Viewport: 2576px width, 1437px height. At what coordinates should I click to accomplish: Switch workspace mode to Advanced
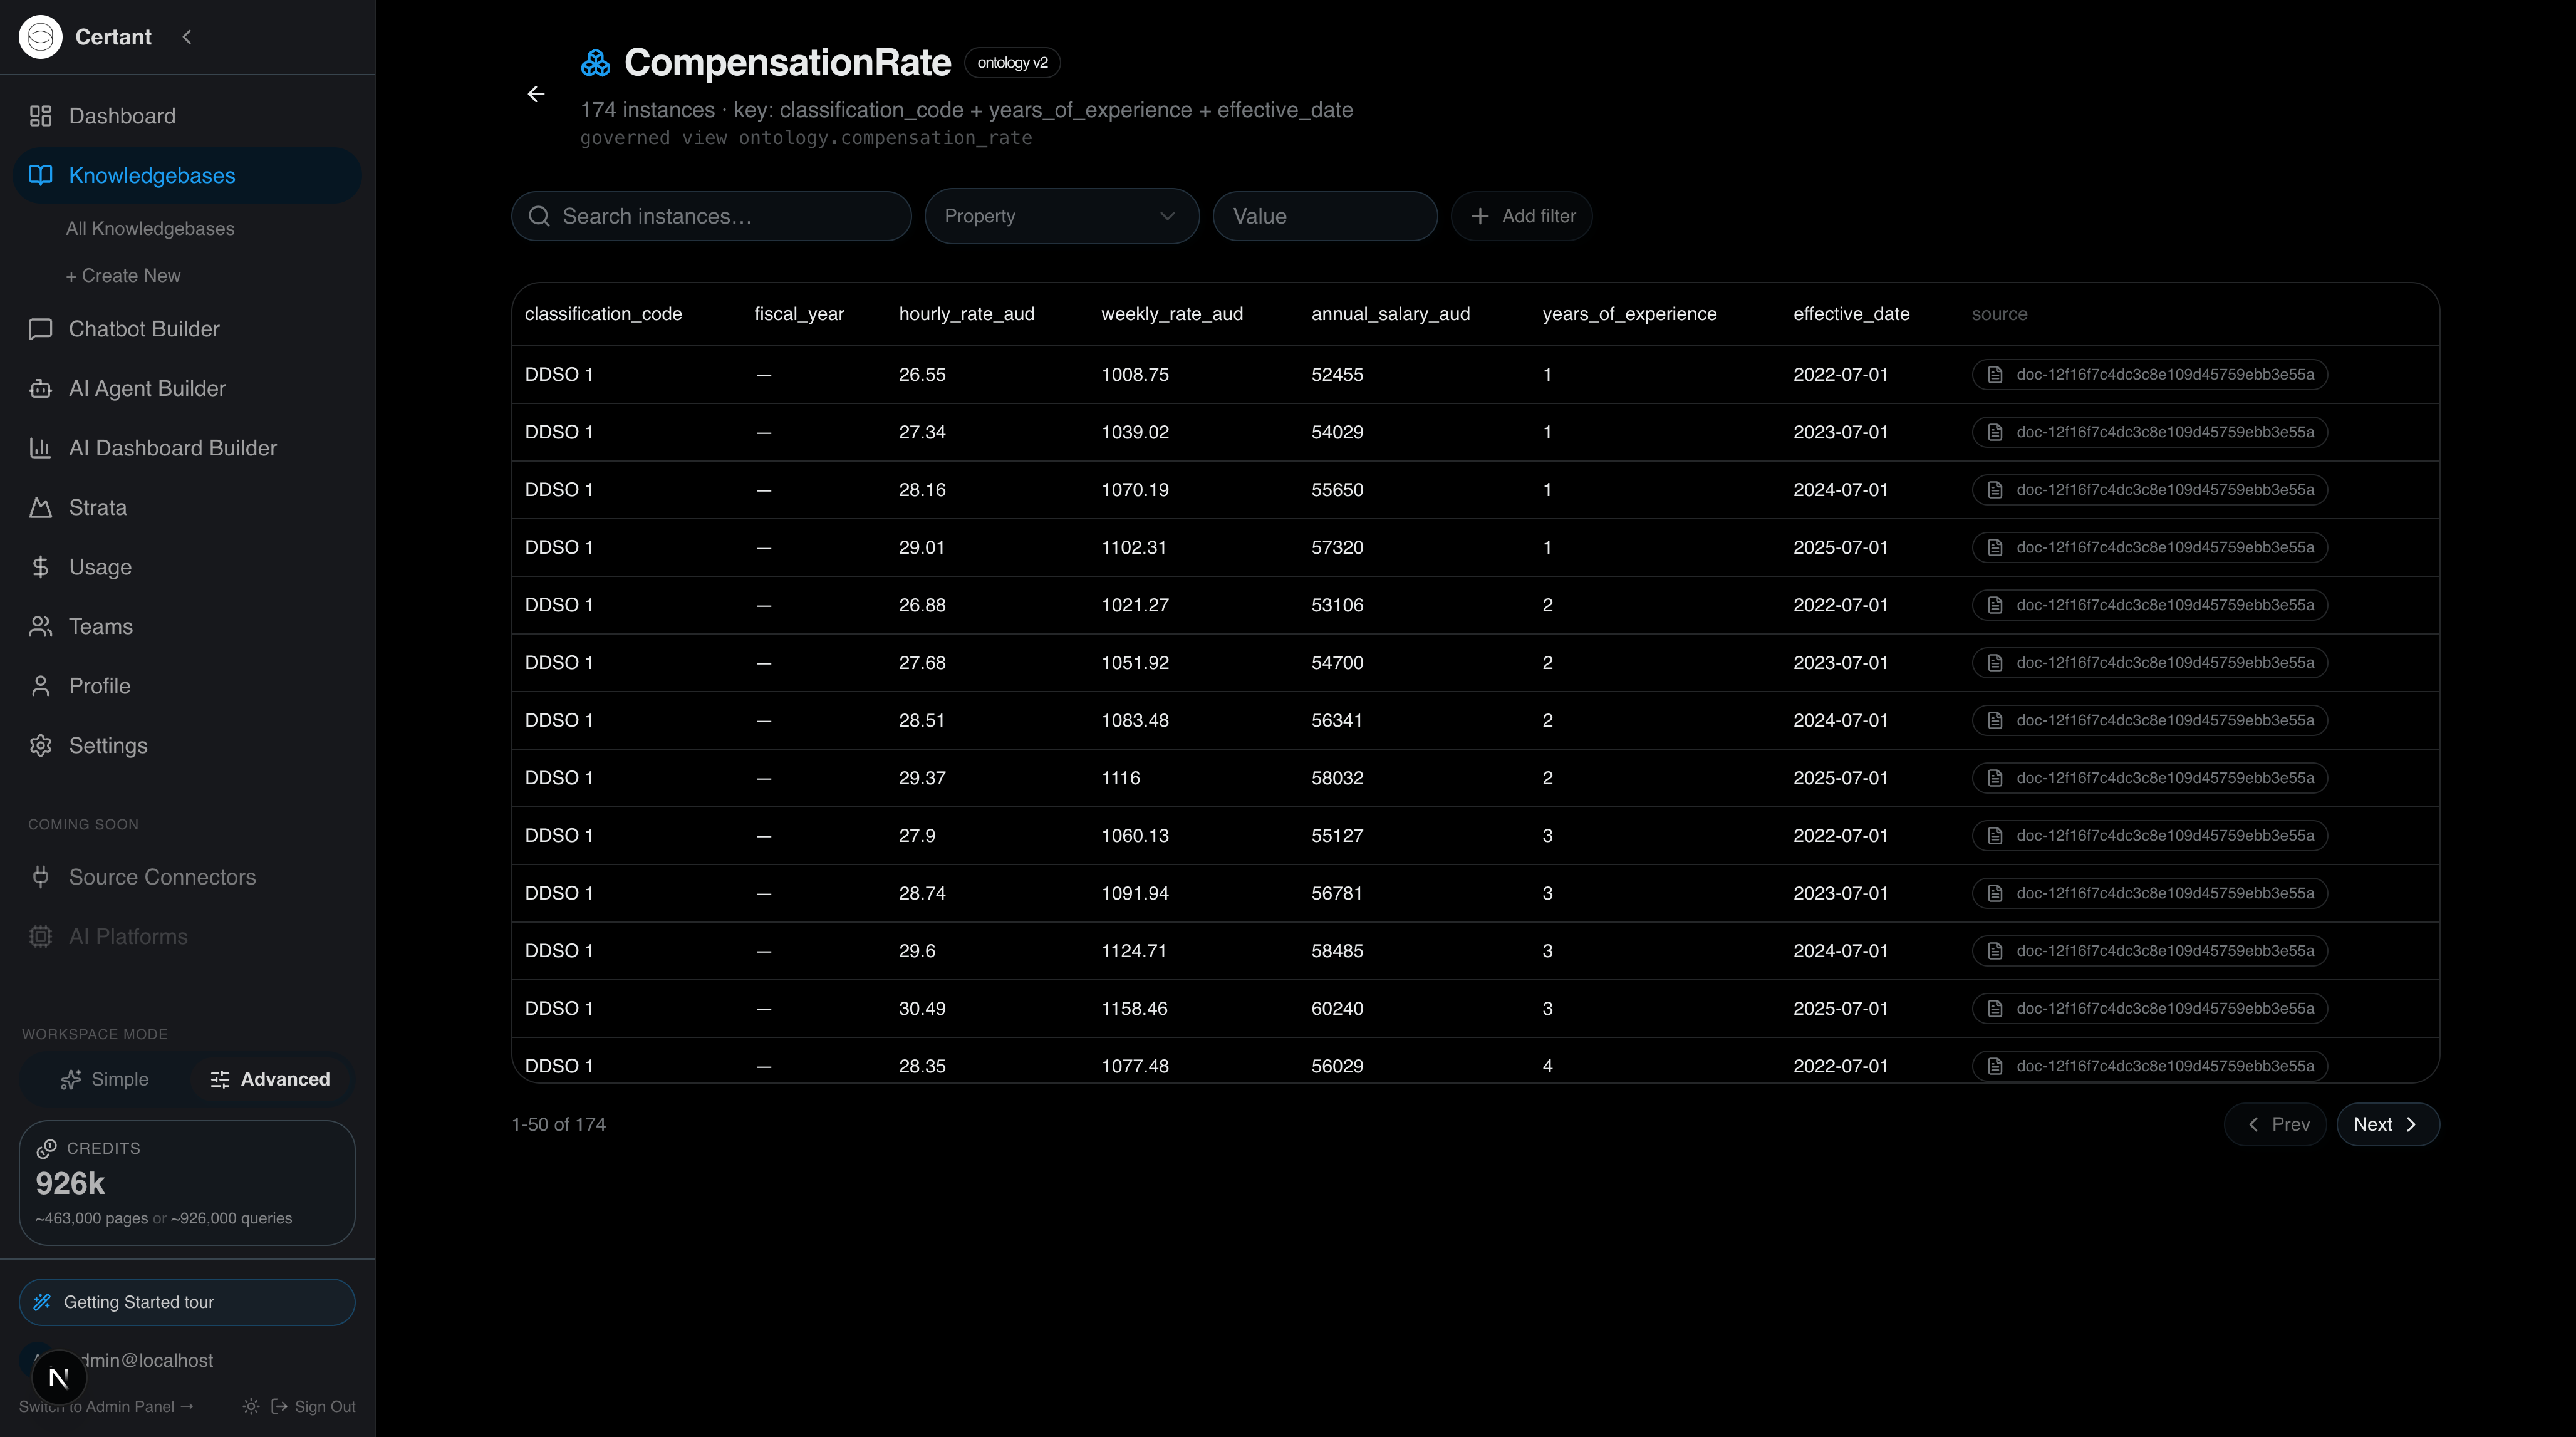point(270,1079)
